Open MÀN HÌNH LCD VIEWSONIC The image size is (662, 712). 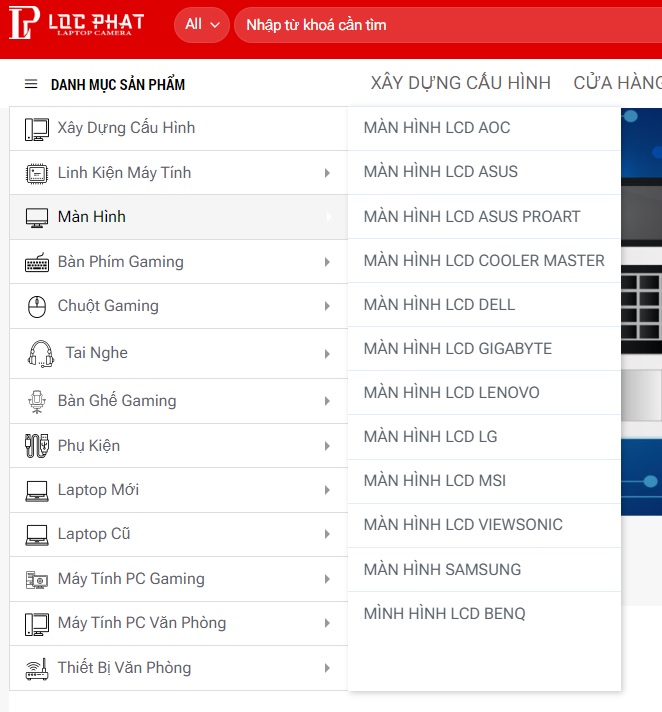(484, 525)
